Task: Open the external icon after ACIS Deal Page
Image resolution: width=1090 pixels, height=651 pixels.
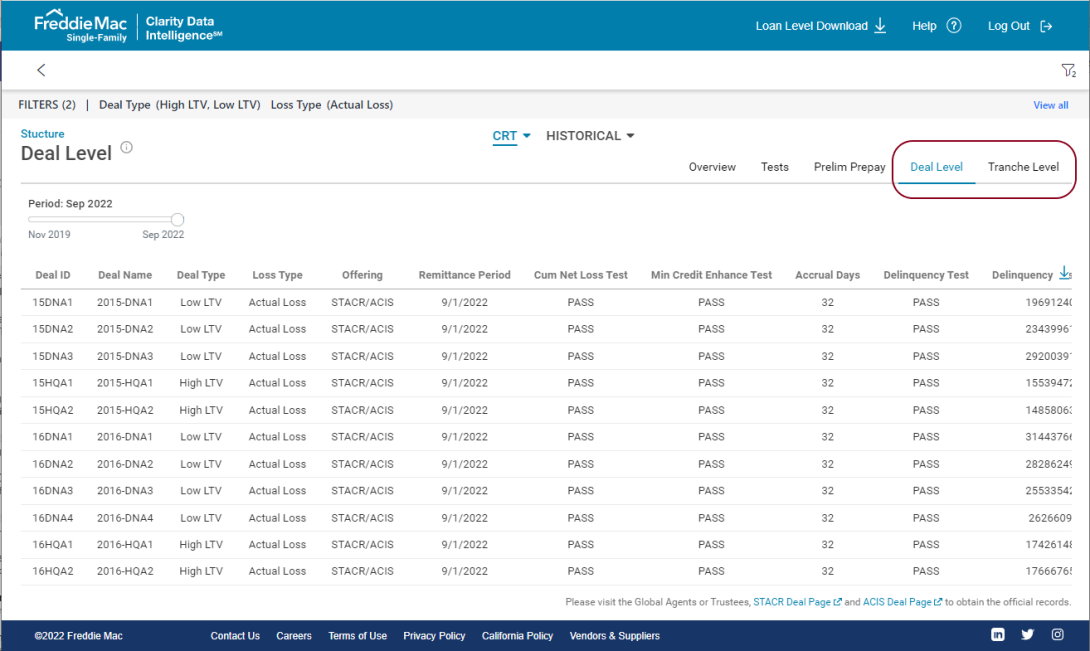Action: pyautogui.click(x=938, y=602)
